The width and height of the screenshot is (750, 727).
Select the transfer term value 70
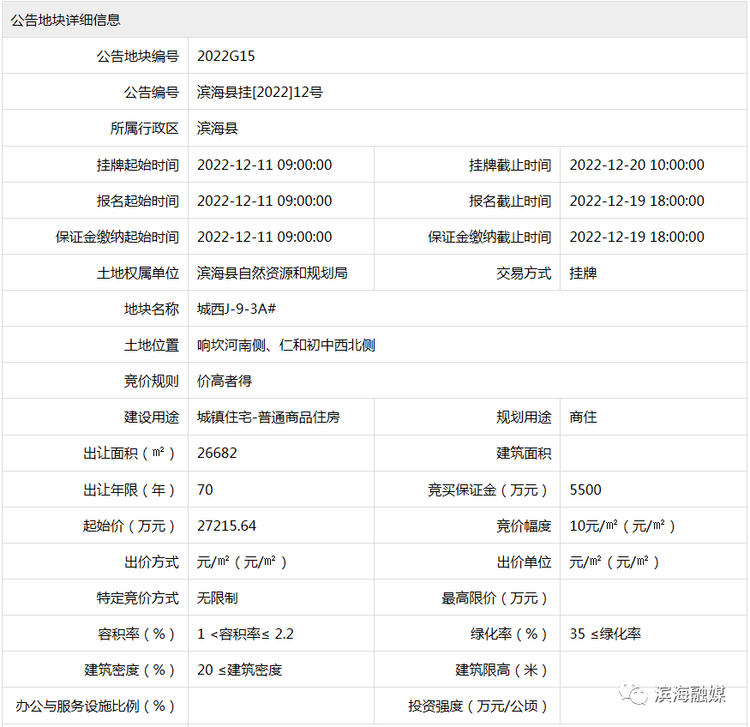point(205,490)
